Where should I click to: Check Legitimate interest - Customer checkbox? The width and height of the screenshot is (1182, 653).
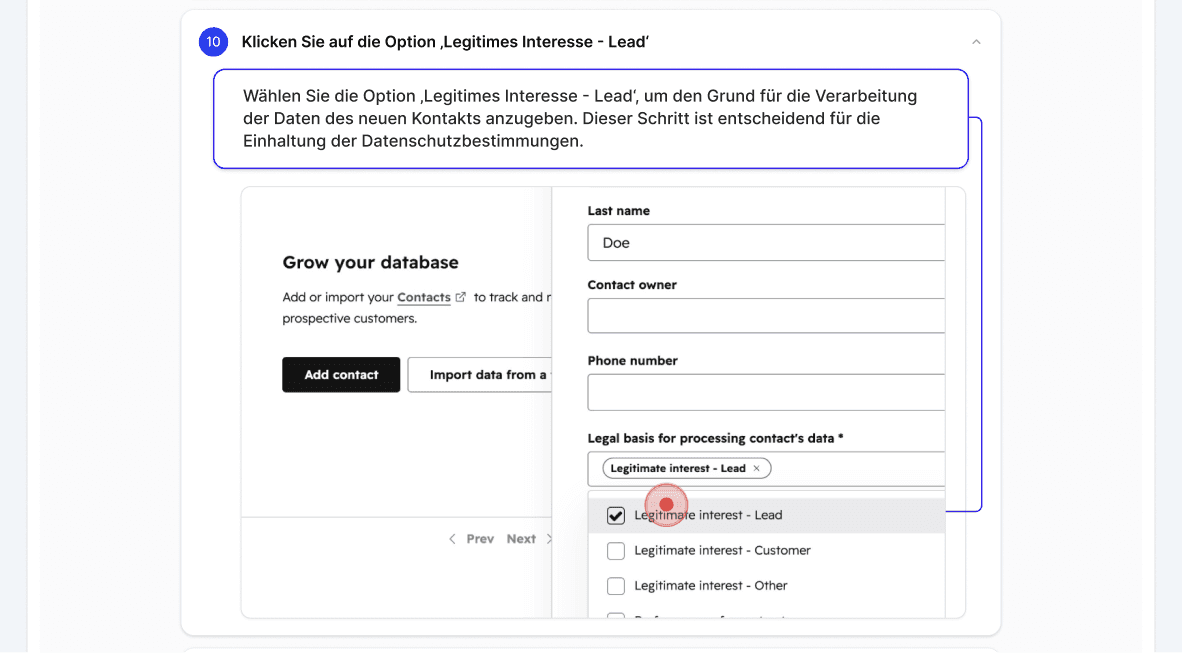(x=616, y=550)
